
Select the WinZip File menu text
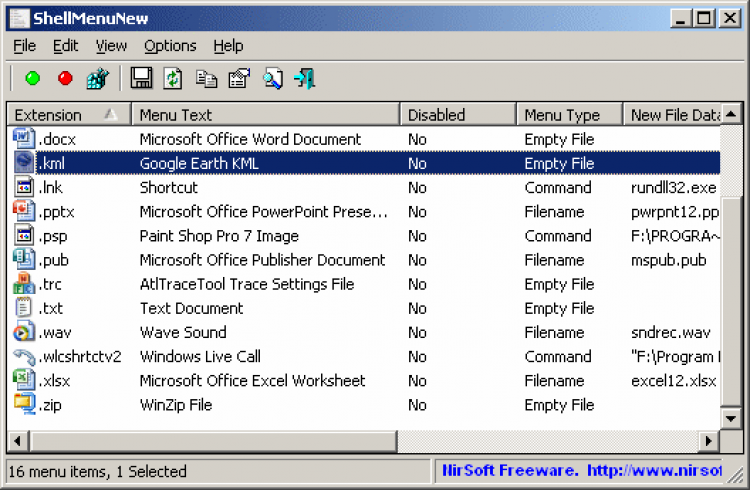(176, 405)
